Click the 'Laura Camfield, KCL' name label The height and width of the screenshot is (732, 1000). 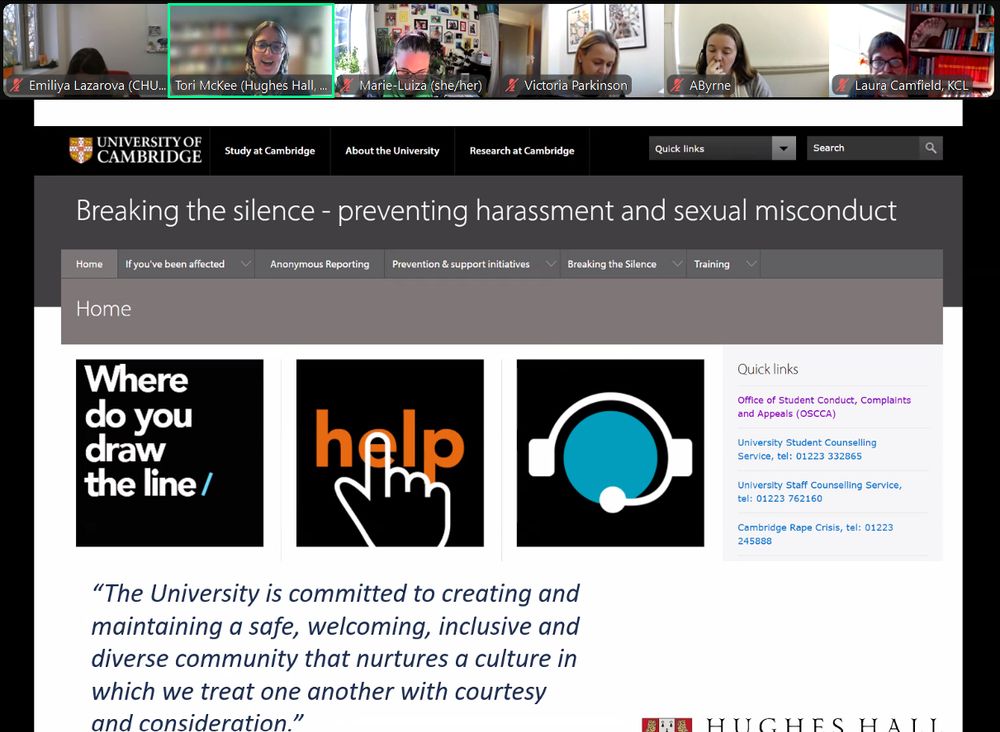tap(911, 85)
